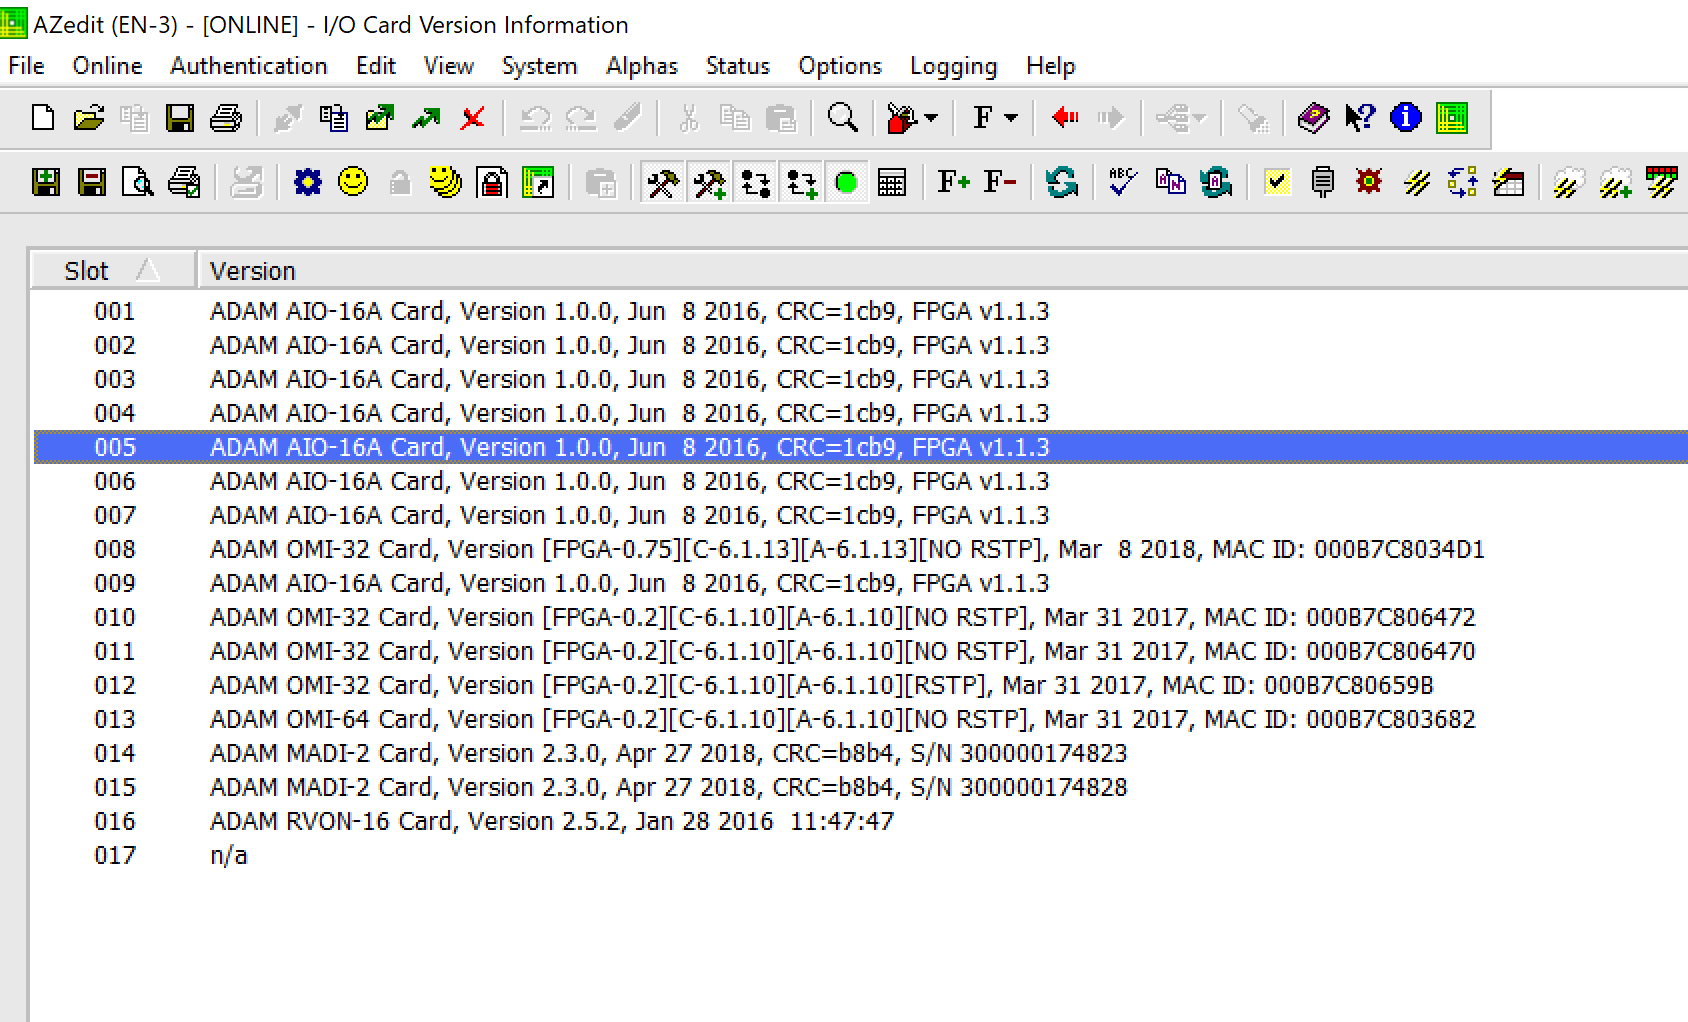Open the magnifying glass search icon
Image resolution: width=1688 pixels, height=1022 pixels.
click(842, 118)
